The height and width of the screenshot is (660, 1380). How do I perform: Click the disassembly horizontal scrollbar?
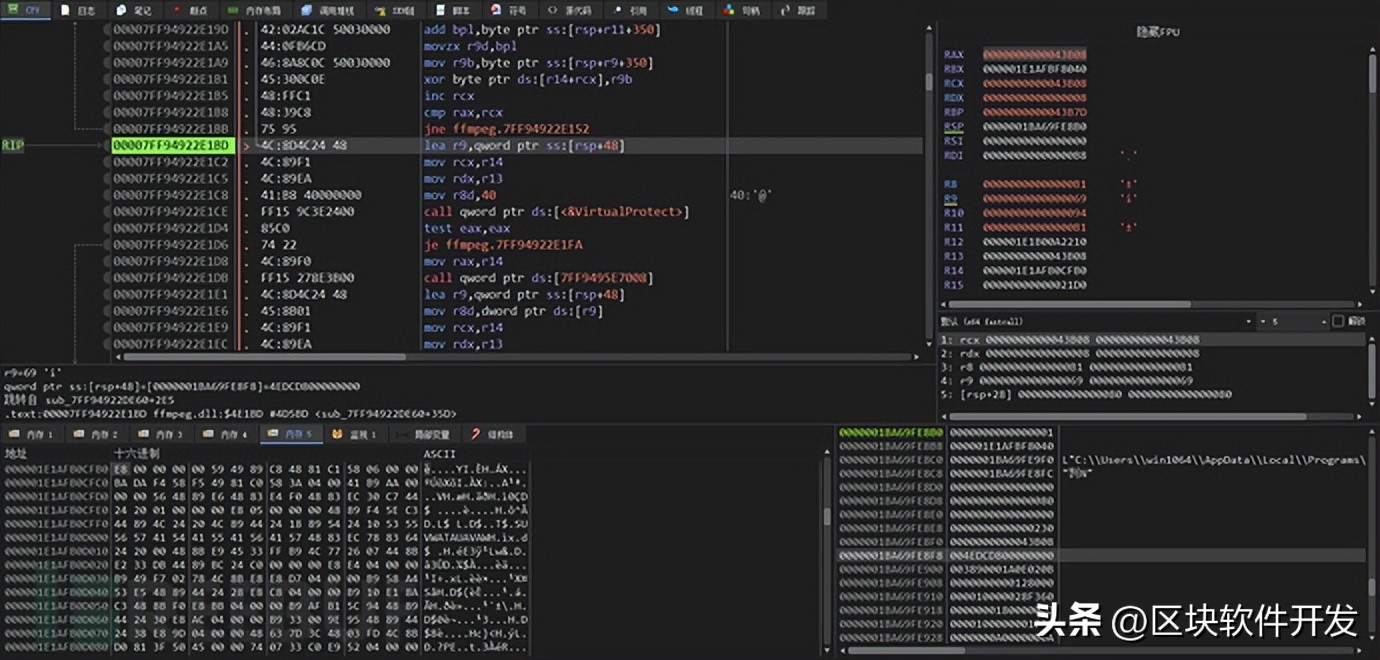click(x=260, y=356)
